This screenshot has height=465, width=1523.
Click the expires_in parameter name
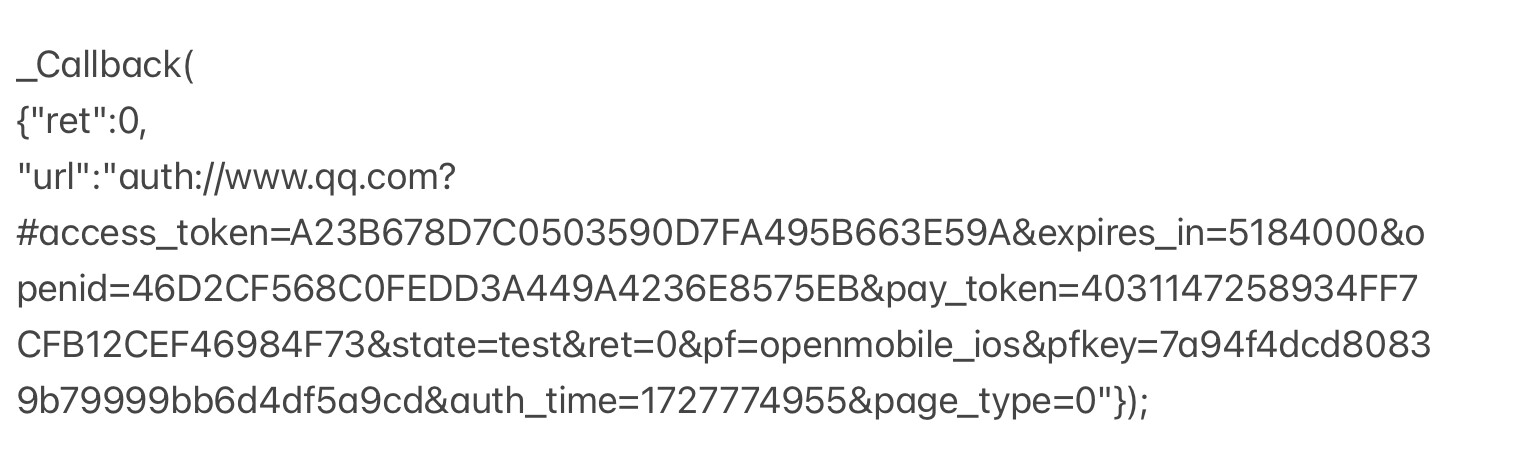(1122, 235)
